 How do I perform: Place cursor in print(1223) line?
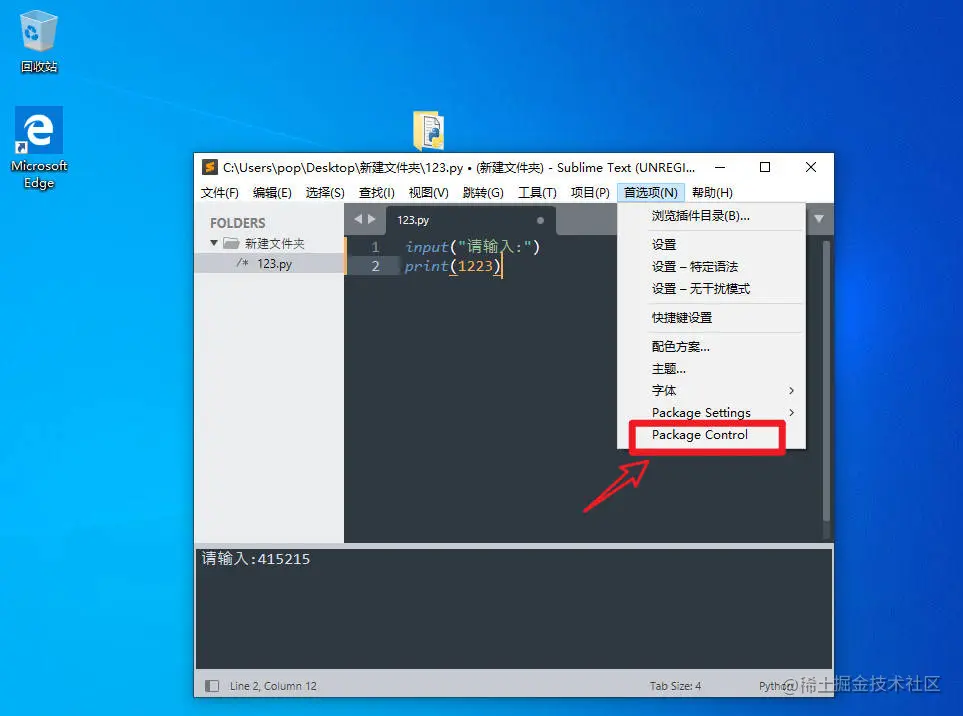point(453,266)
